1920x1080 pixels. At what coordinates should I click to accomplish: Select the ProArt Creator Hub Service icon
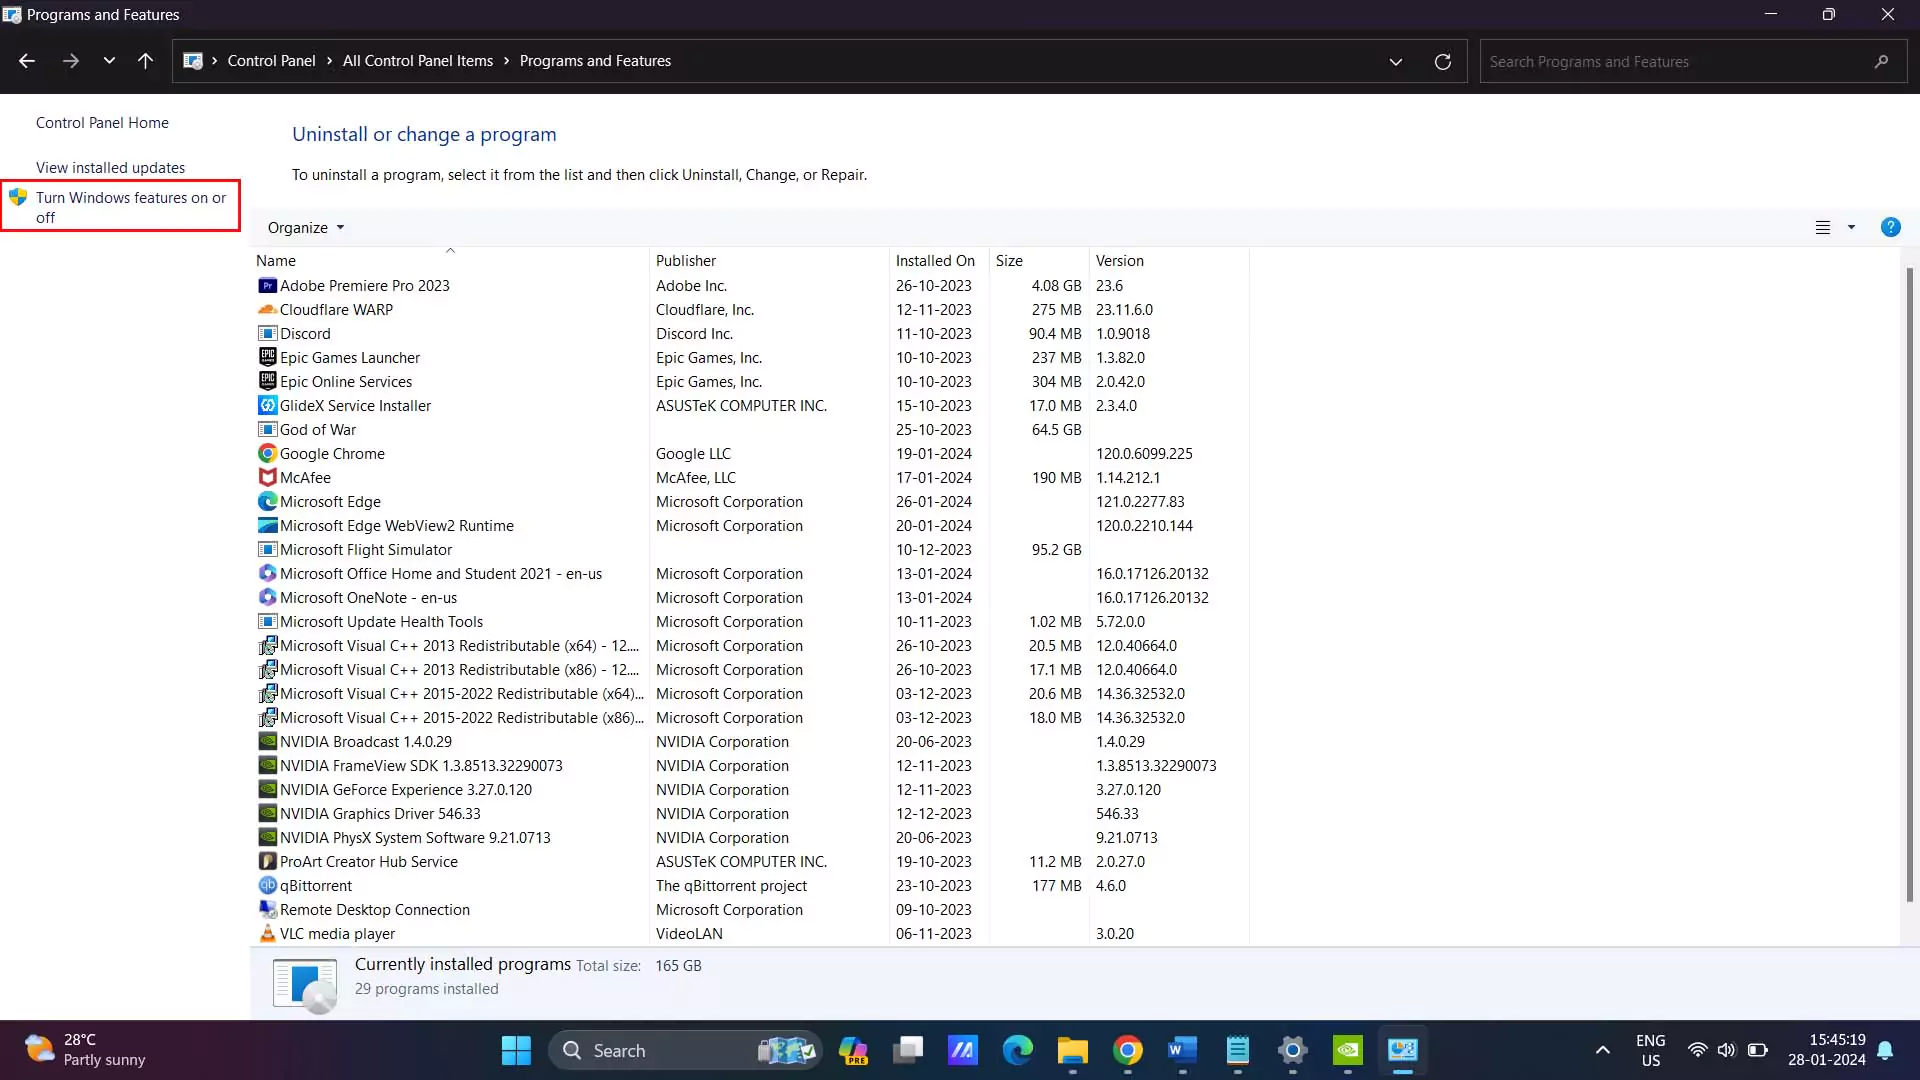pyautogui.click(x=267, y=862)
